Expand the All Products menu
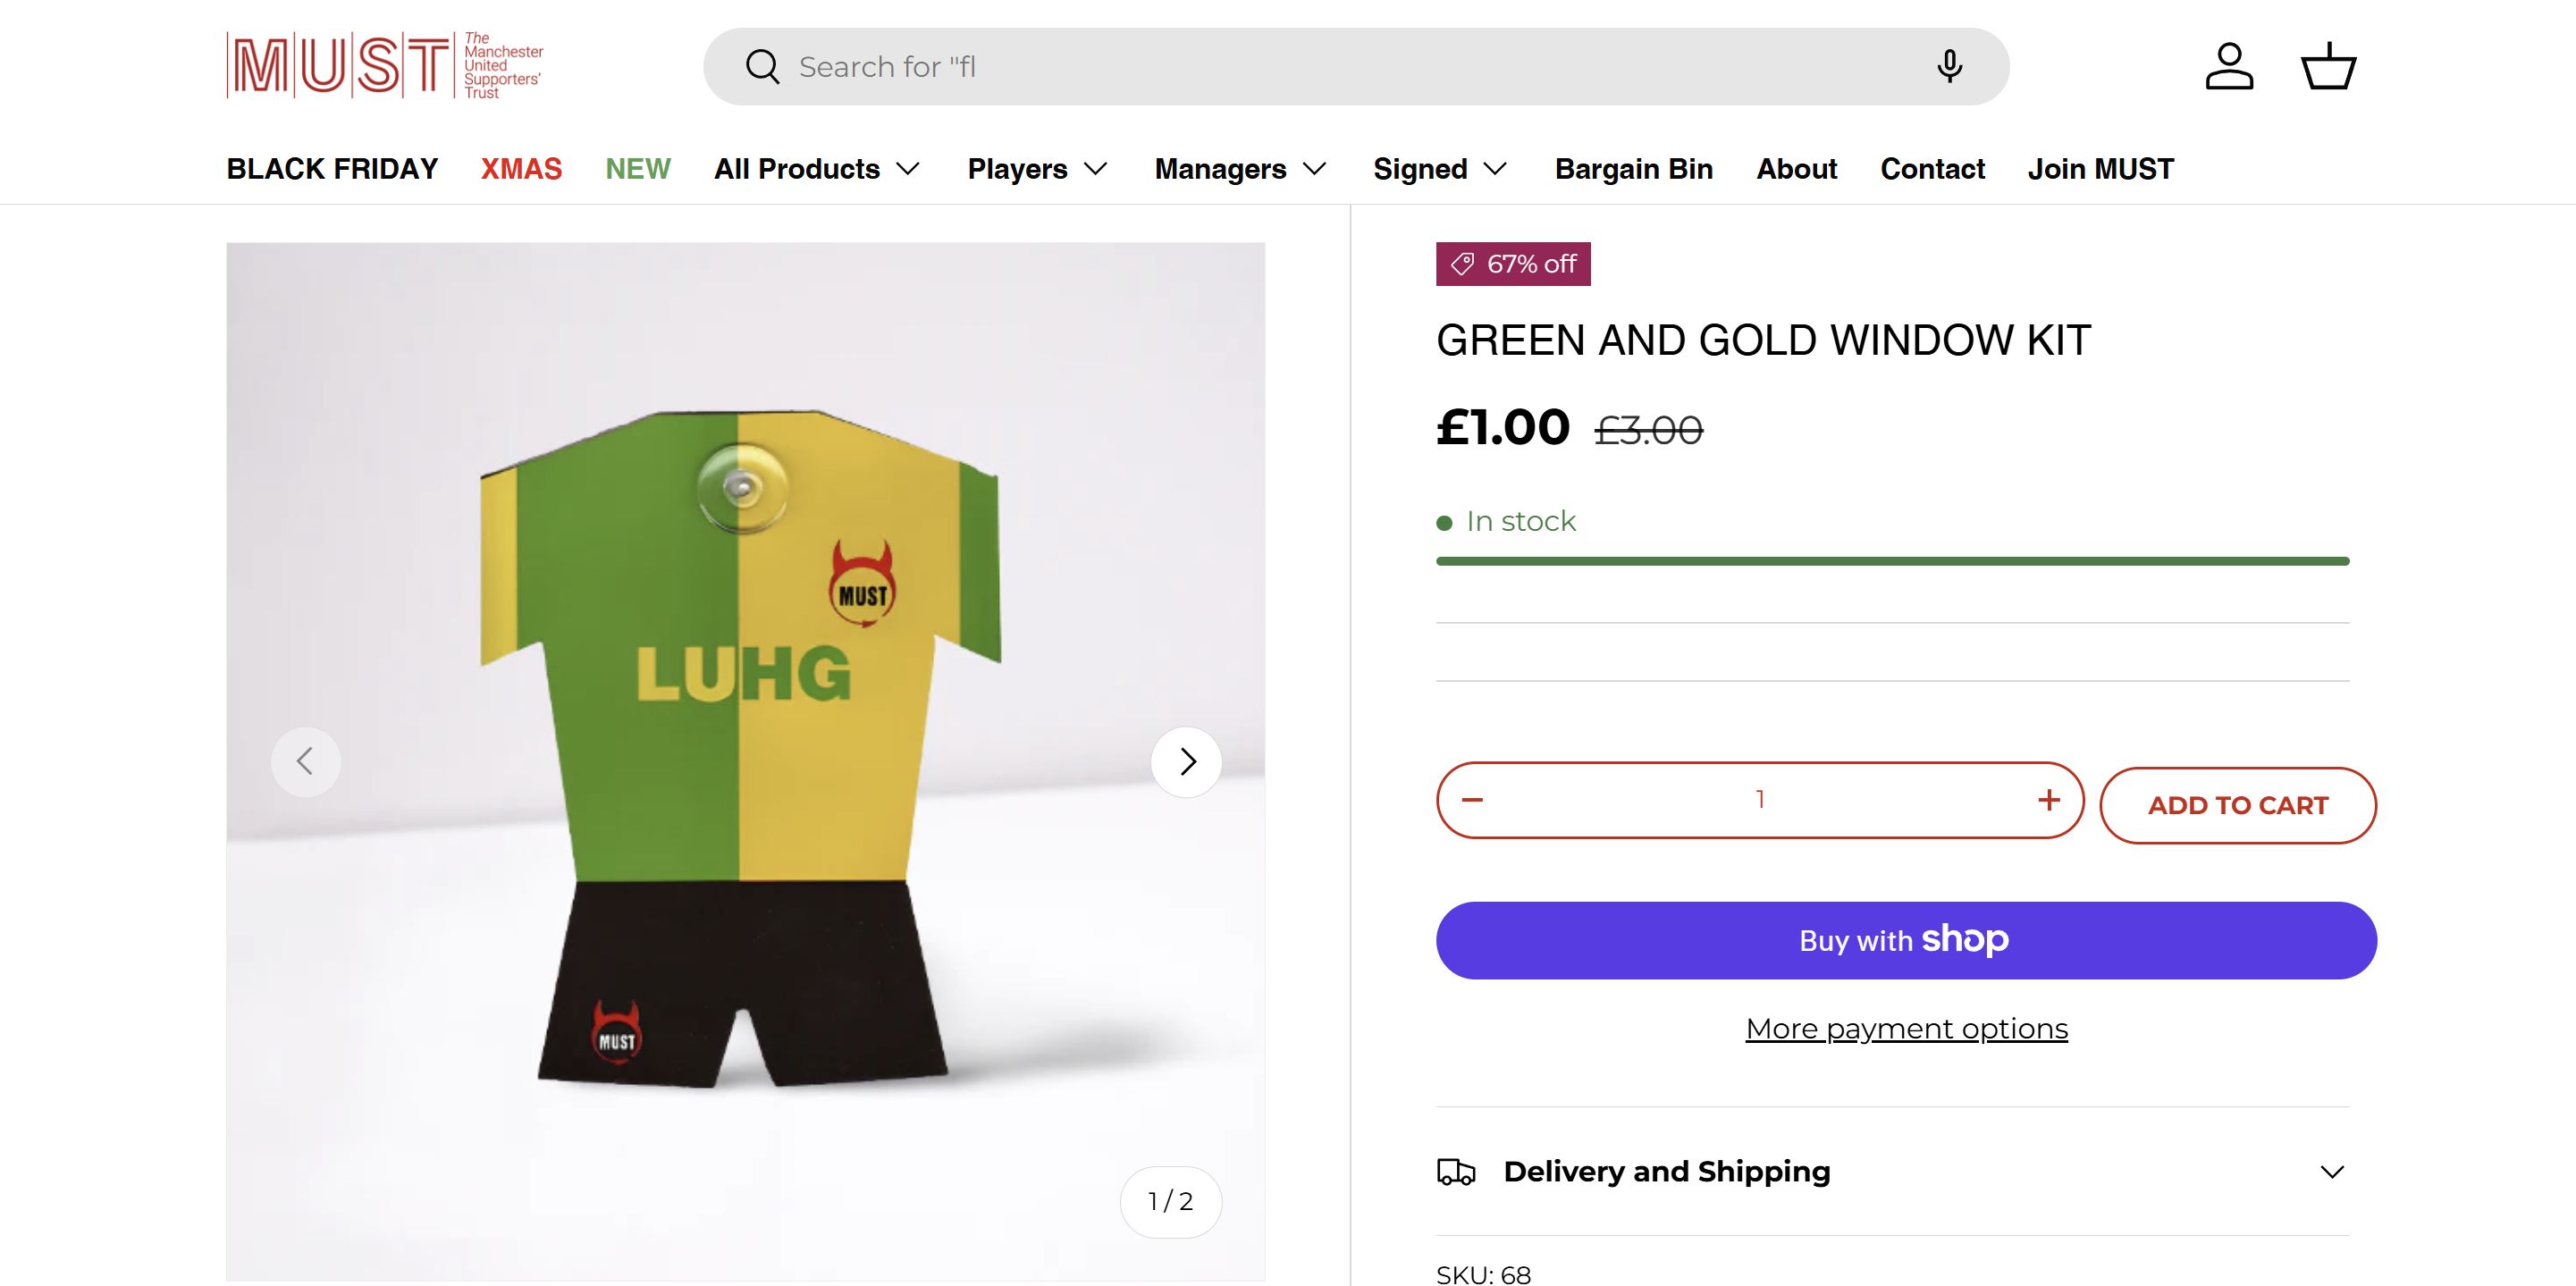2576x1286 pixels. pyautogui.click(x=816, y=169)
